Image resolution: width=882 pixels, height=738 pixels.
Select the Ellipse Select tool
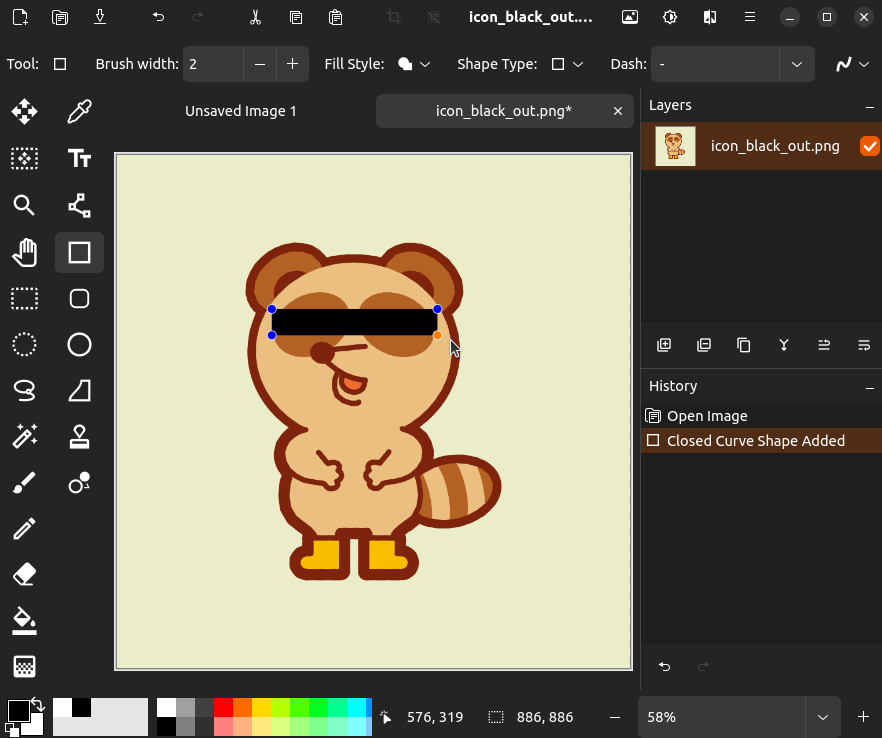tap(24, 345)
